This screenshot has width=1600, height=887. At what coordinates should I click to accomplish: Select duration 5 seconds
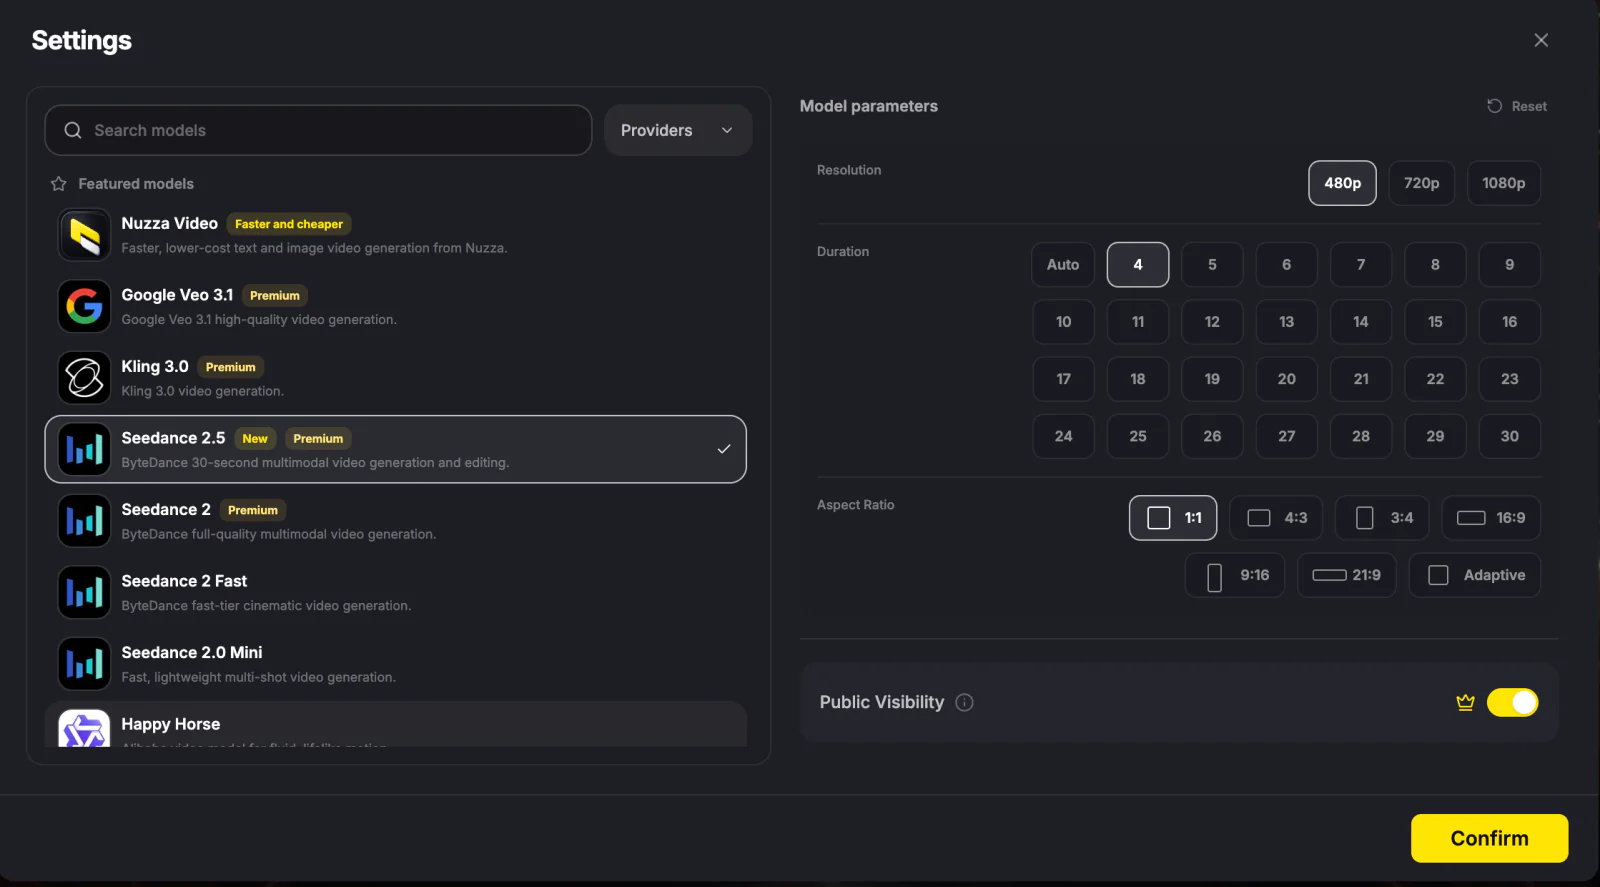pos(1212,265)
